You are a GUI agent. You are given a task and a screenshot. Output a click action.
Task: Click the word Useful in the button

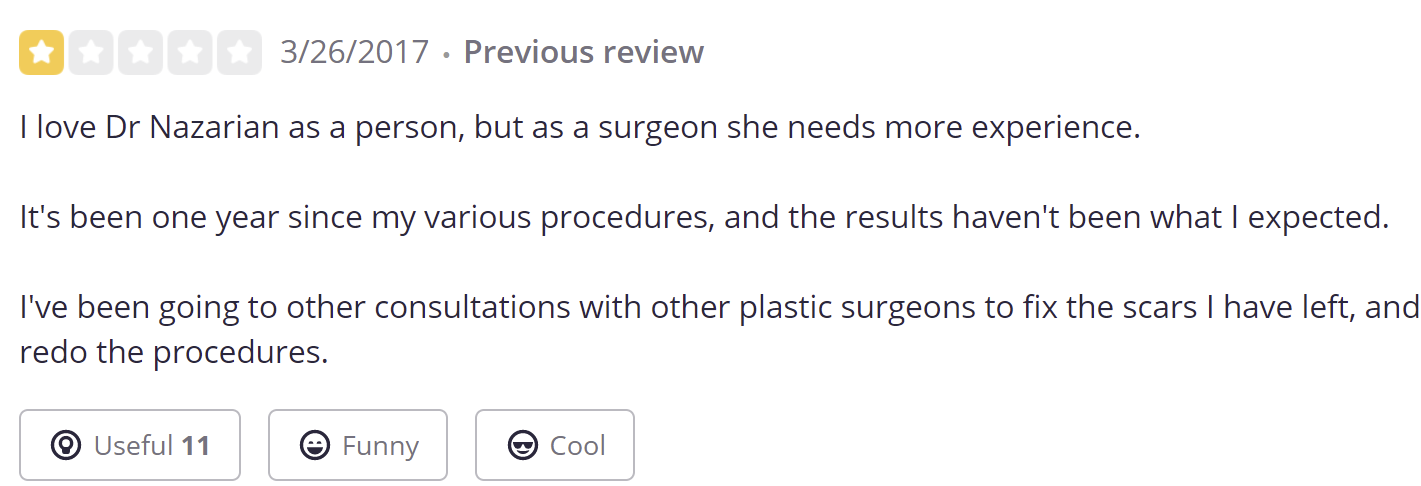pyautogui.click(x=134, y=445)
